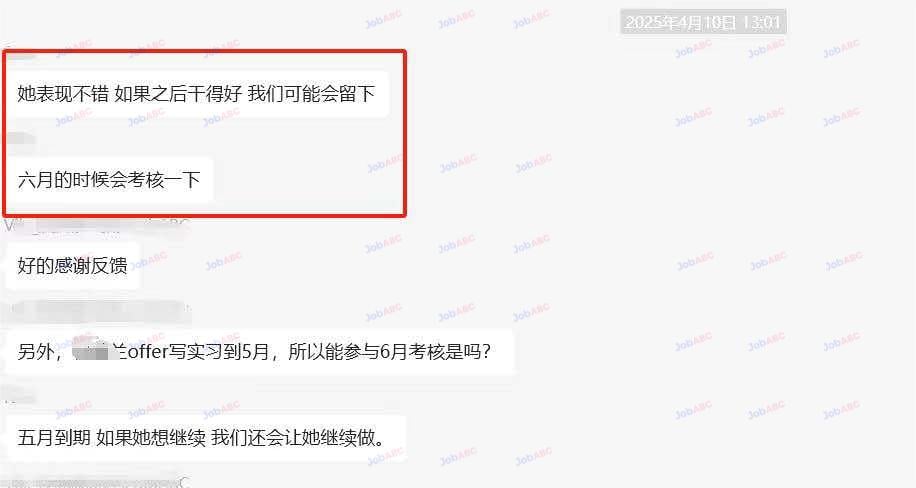Click the message starting with 她表现不错

coord(196,94)
